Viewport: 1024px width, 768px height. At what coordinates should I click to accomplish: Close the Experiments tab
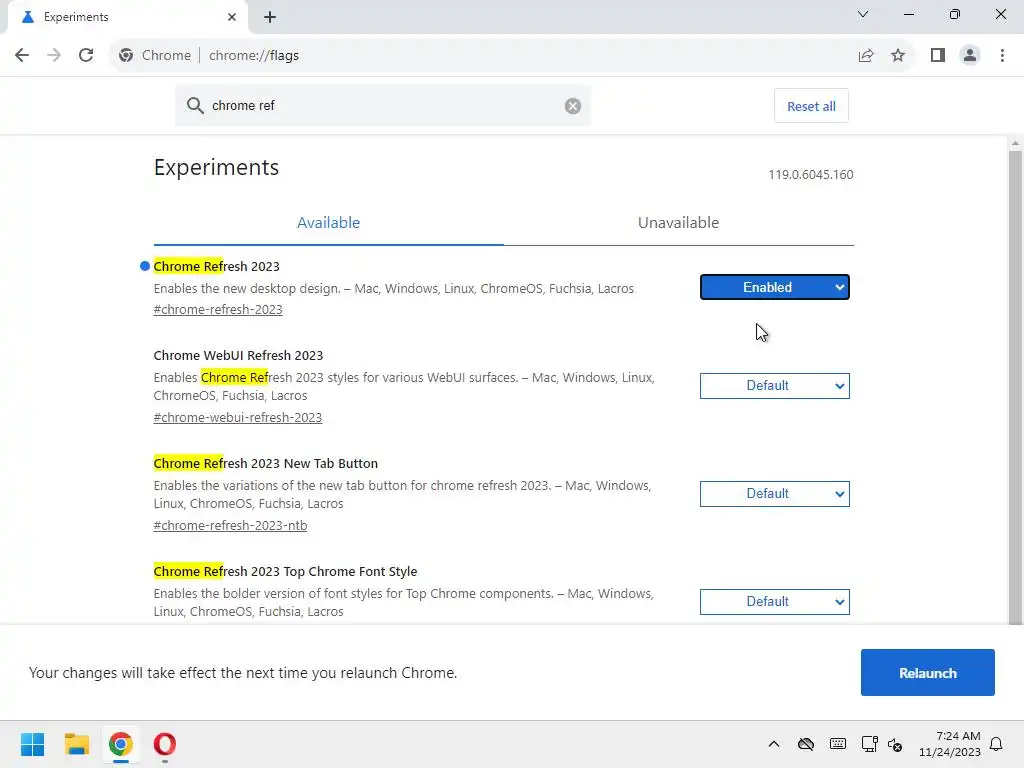232,17
